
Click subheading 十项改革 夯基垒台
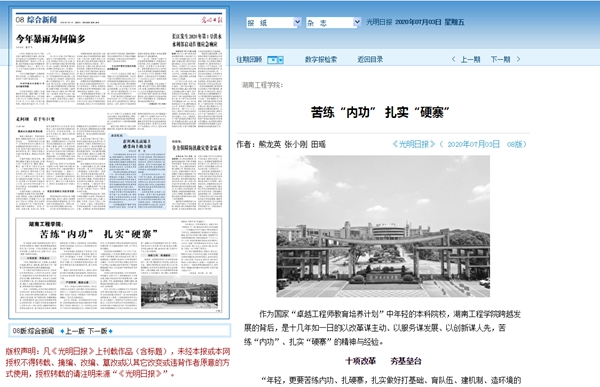point(383,361)
